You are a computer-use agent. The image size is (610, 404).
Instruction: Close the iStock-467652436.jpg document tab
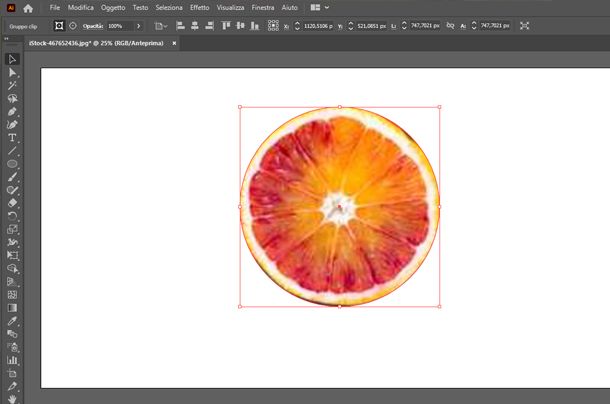click(x=176, y=44)
